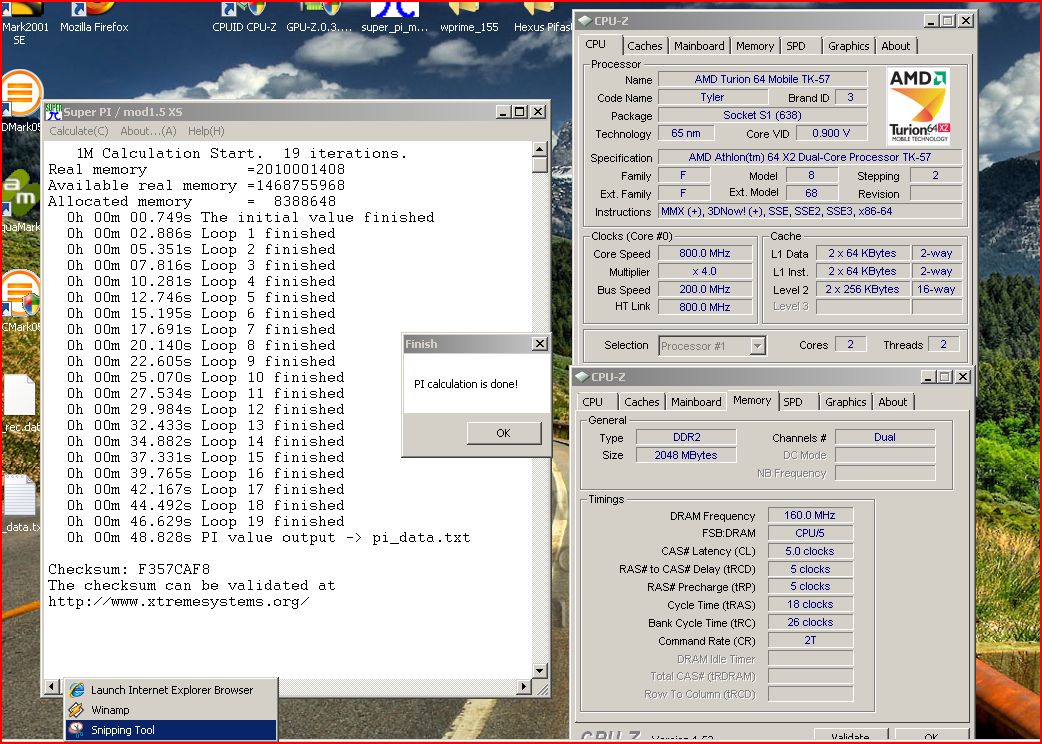Image resolution: width=1042 pixels, height=744 pixels.
Task: Switch to Graphics tab in lower CPU-Z
Action: [845, 402]
